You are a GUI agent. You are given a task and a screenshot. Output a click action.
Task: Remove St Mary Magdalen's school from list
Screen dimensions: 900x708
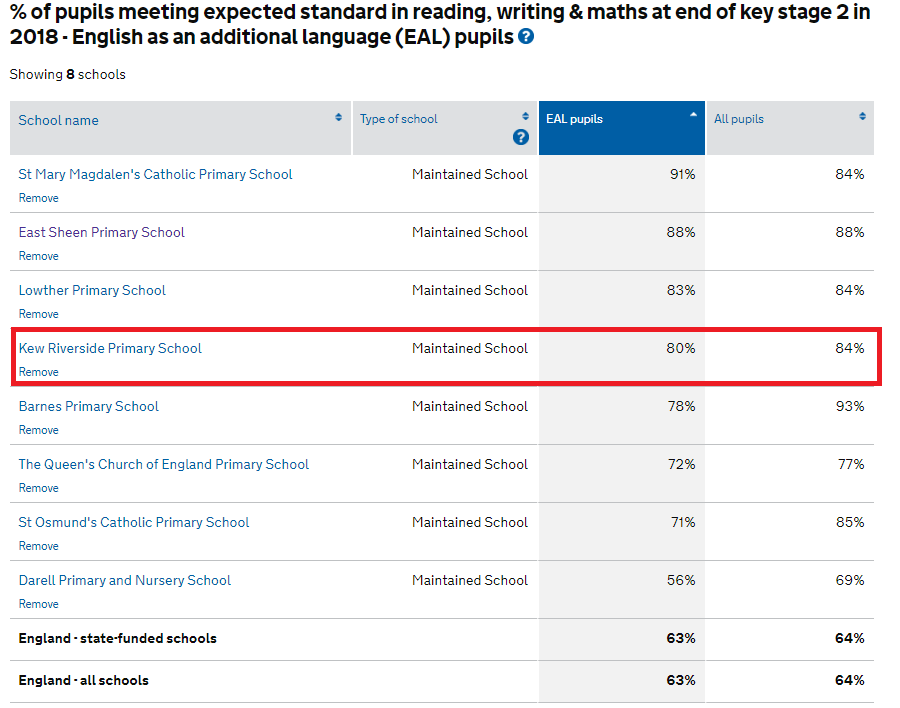[x=38, y=198]
